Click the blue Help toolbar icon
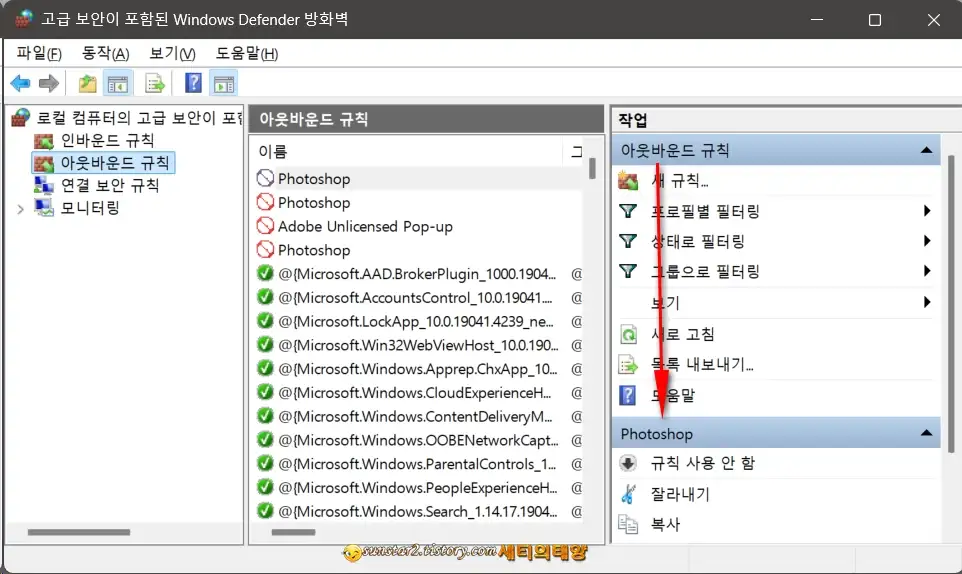962x574 pixels. (x=193, y=82)
